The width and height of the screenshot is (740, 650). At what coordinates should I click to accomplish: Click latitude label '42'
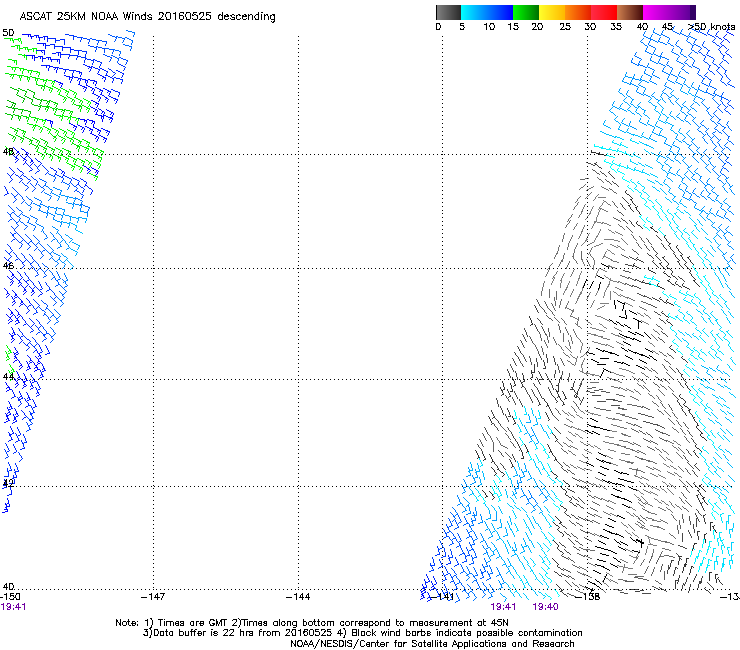8,483
